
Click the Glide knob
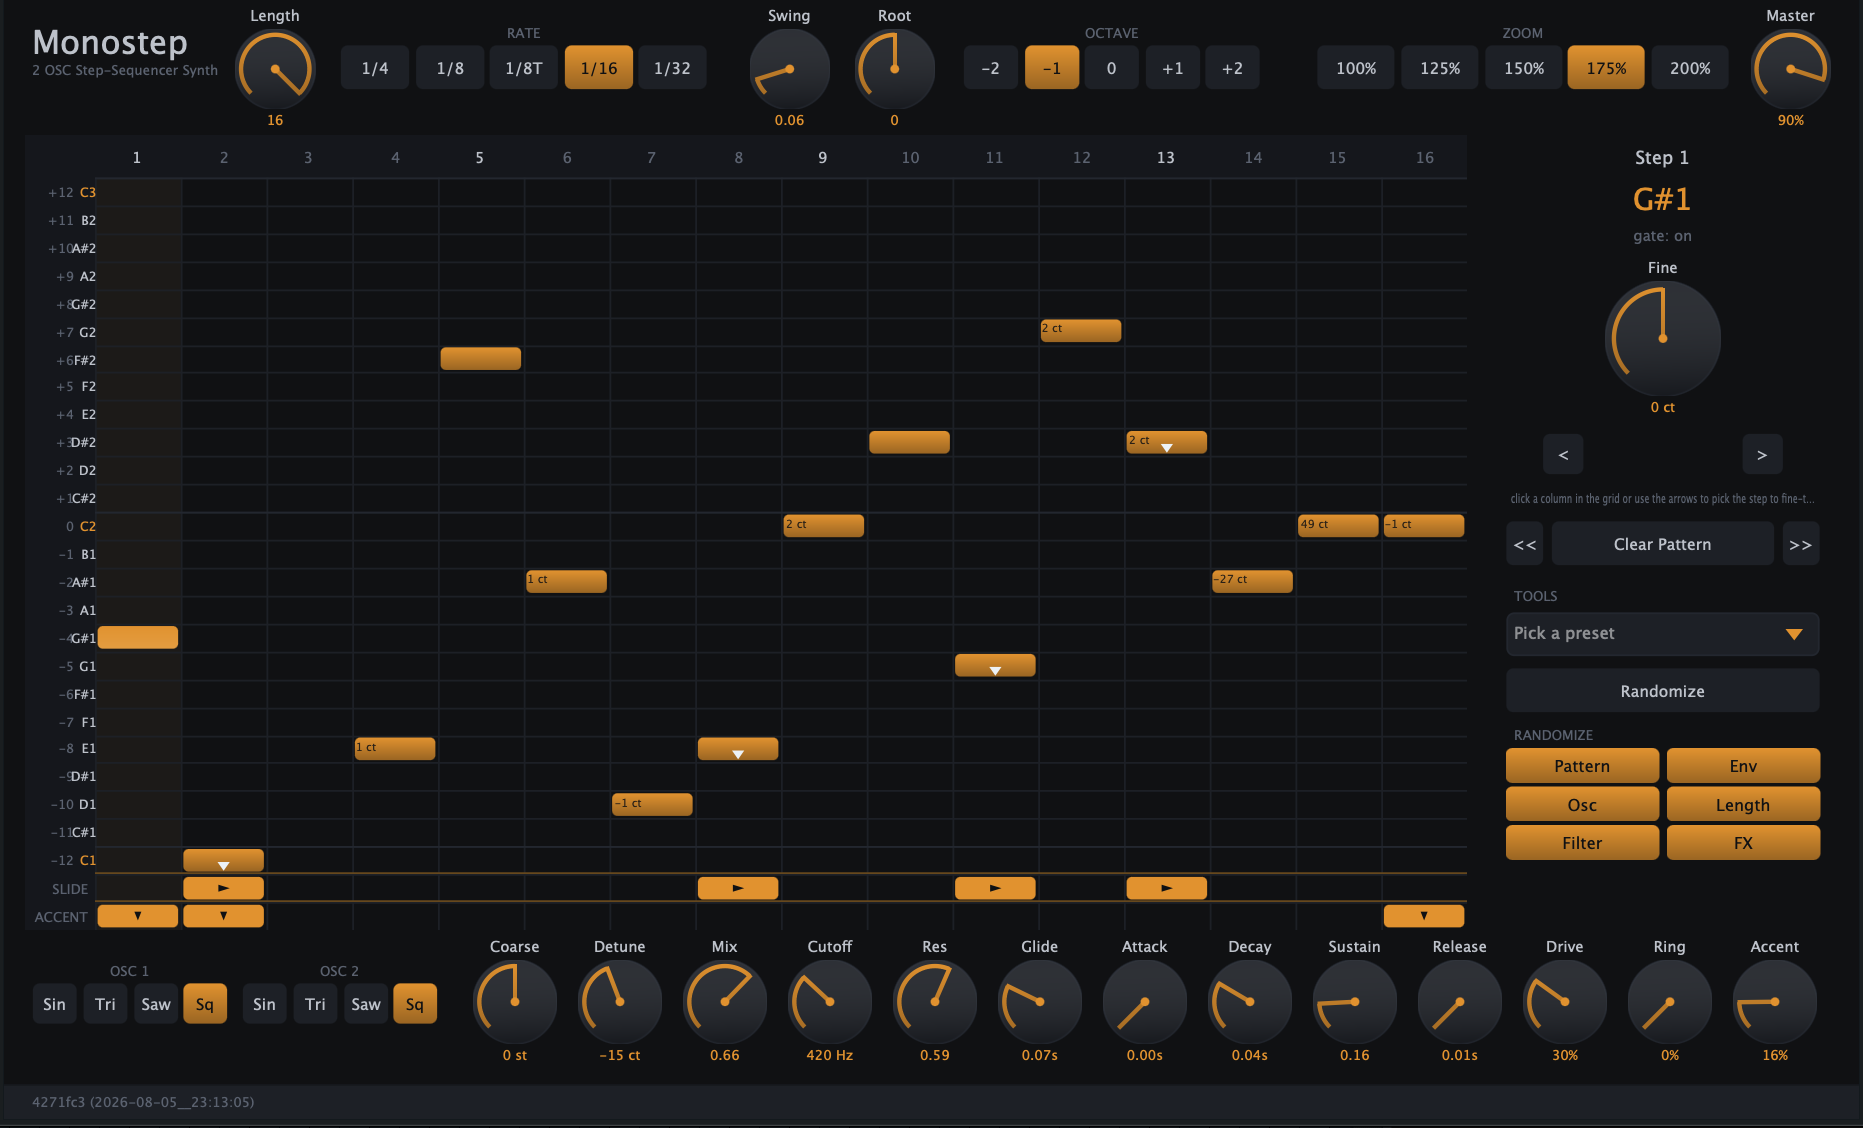(1039, 1002)
